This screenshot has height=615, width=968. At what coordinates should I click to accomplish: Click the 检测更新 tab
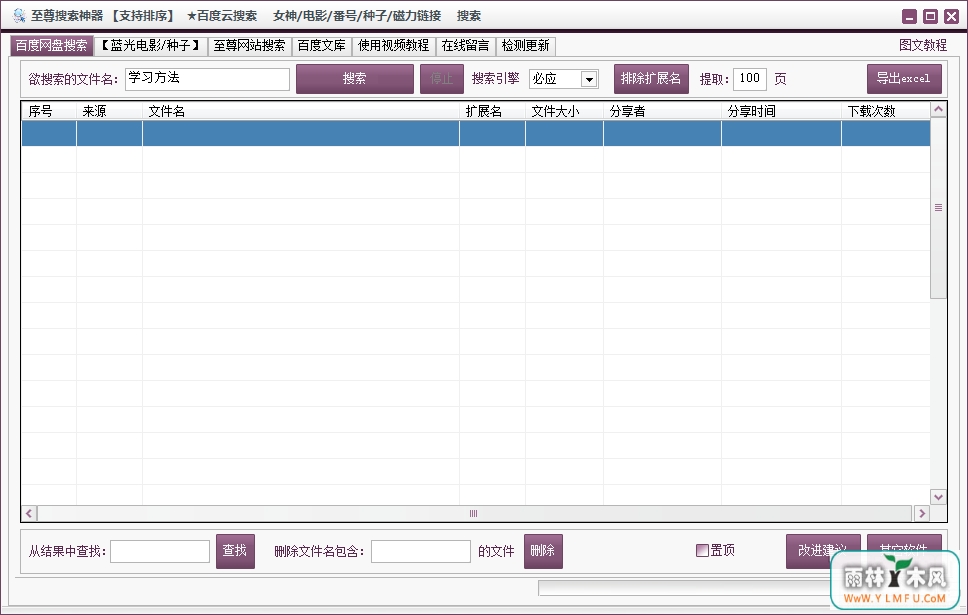pyautogui.click(x=525, y=46)
